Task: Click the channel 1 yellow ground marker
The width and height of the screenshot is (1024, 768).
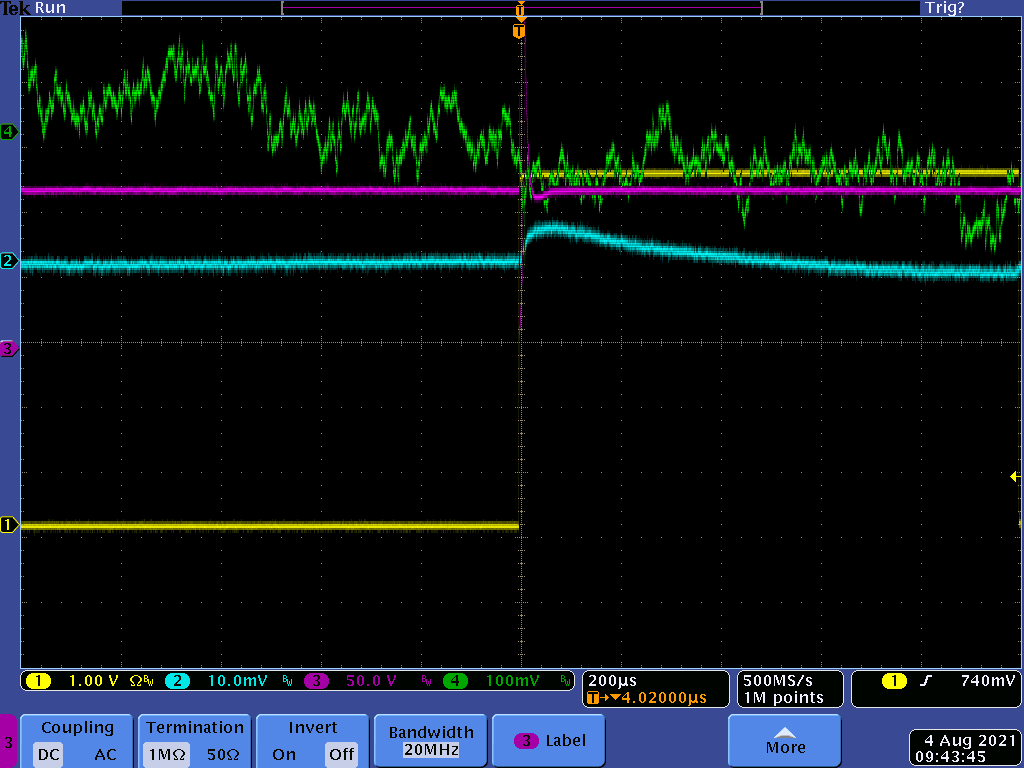Action: pos(9,525)
